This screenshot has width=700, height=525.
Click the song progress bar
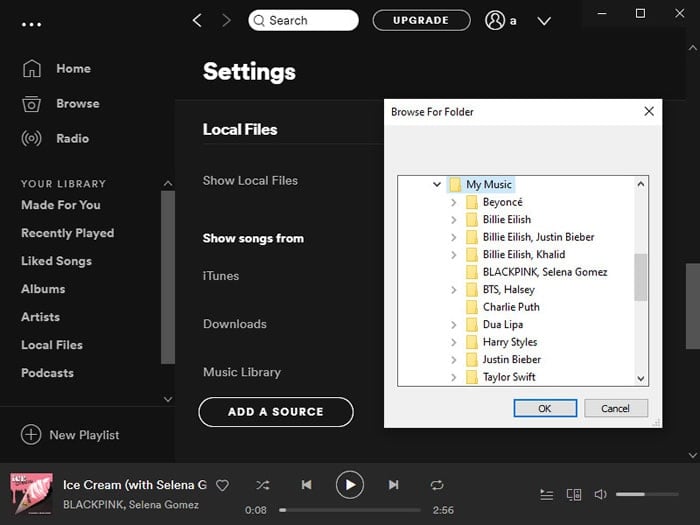[x=350, y=510]
